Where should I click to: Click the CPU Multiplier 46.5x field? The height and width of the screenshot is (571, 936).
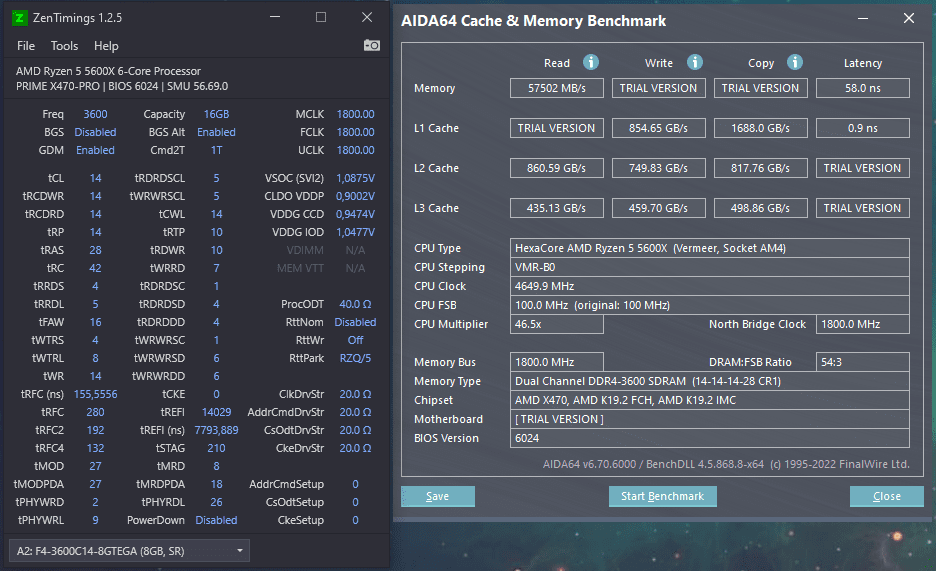[556, 325]
